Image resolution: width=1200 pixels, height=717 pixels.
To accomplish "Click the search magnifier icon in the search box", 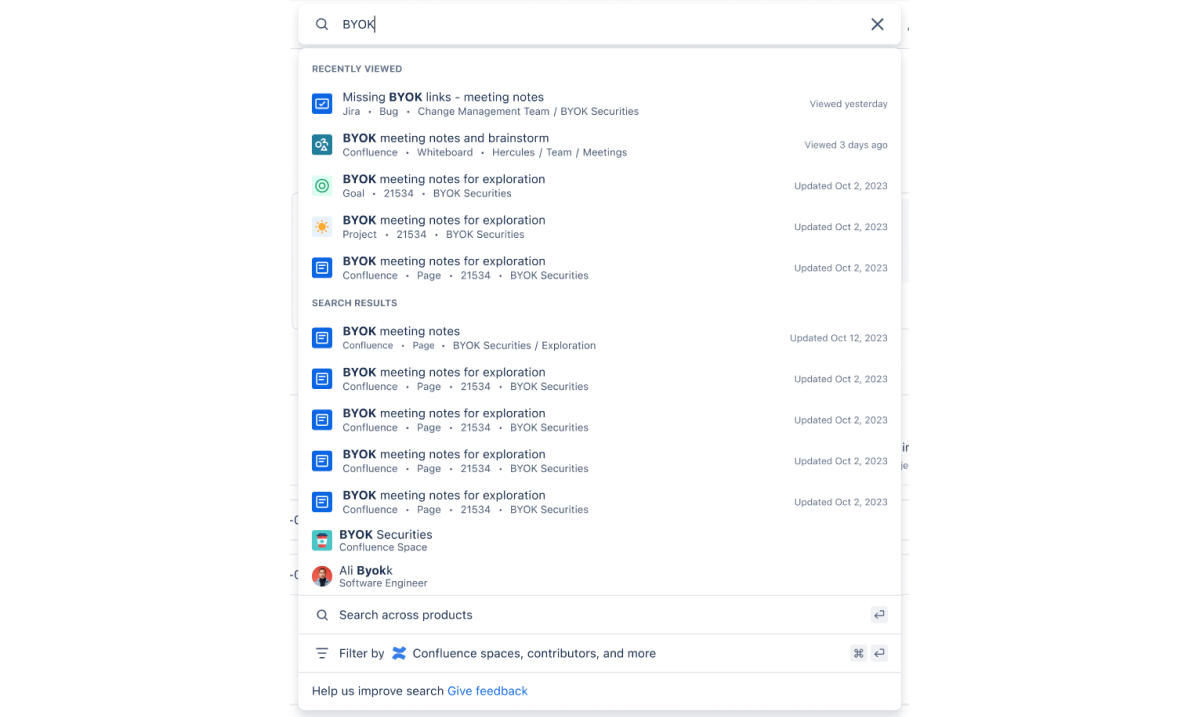I will pyautogui.click(x=322, y=24).
